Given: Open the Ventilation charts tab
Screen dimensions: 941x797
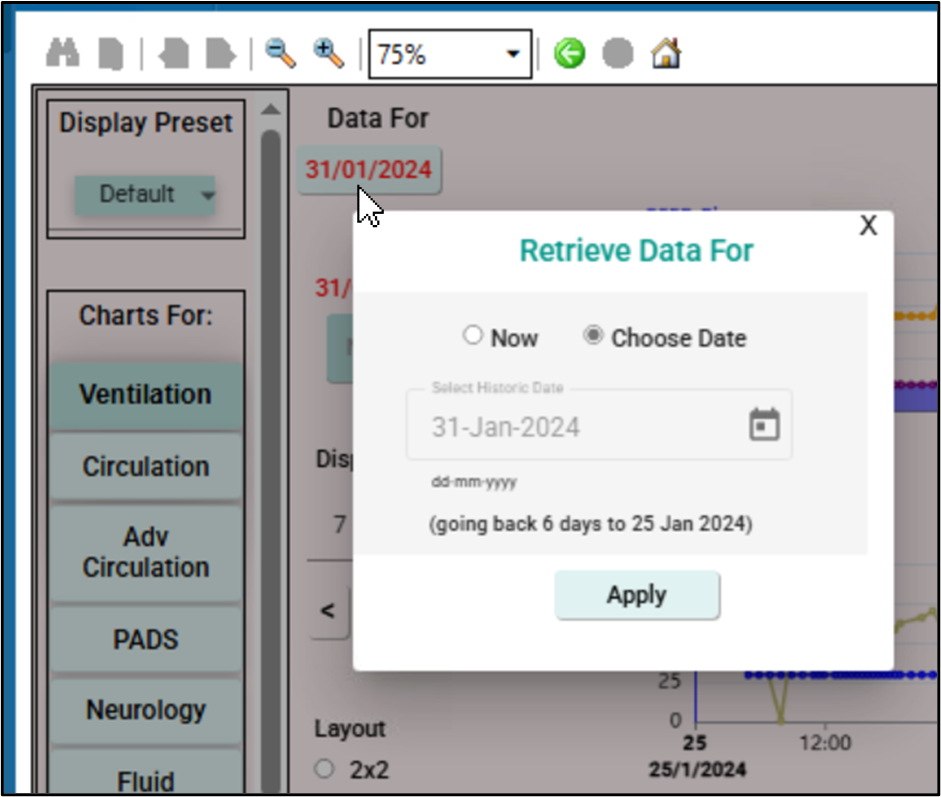Looking at the screenshot, I should click(146, 394).
